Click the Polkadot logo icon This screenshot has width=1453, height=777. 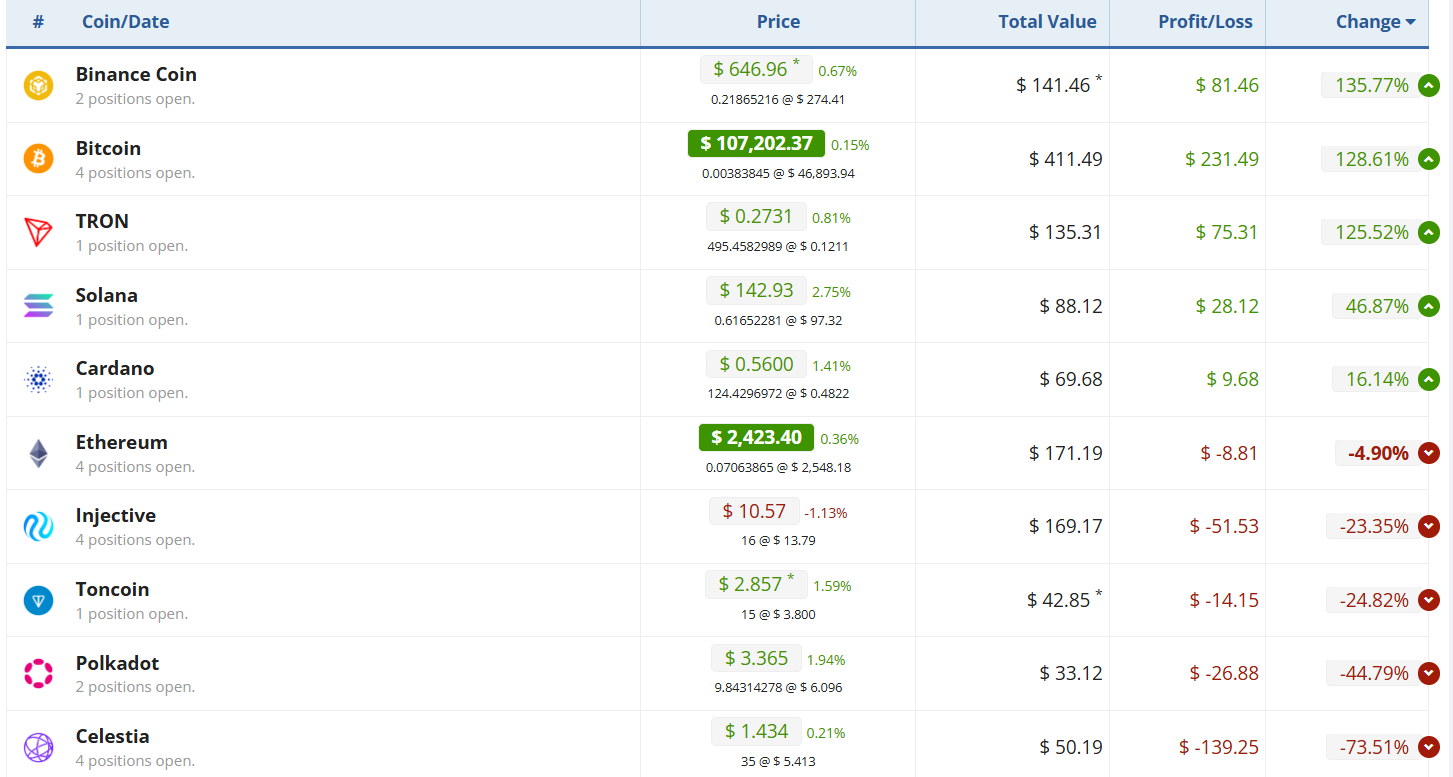coord(38,673)
